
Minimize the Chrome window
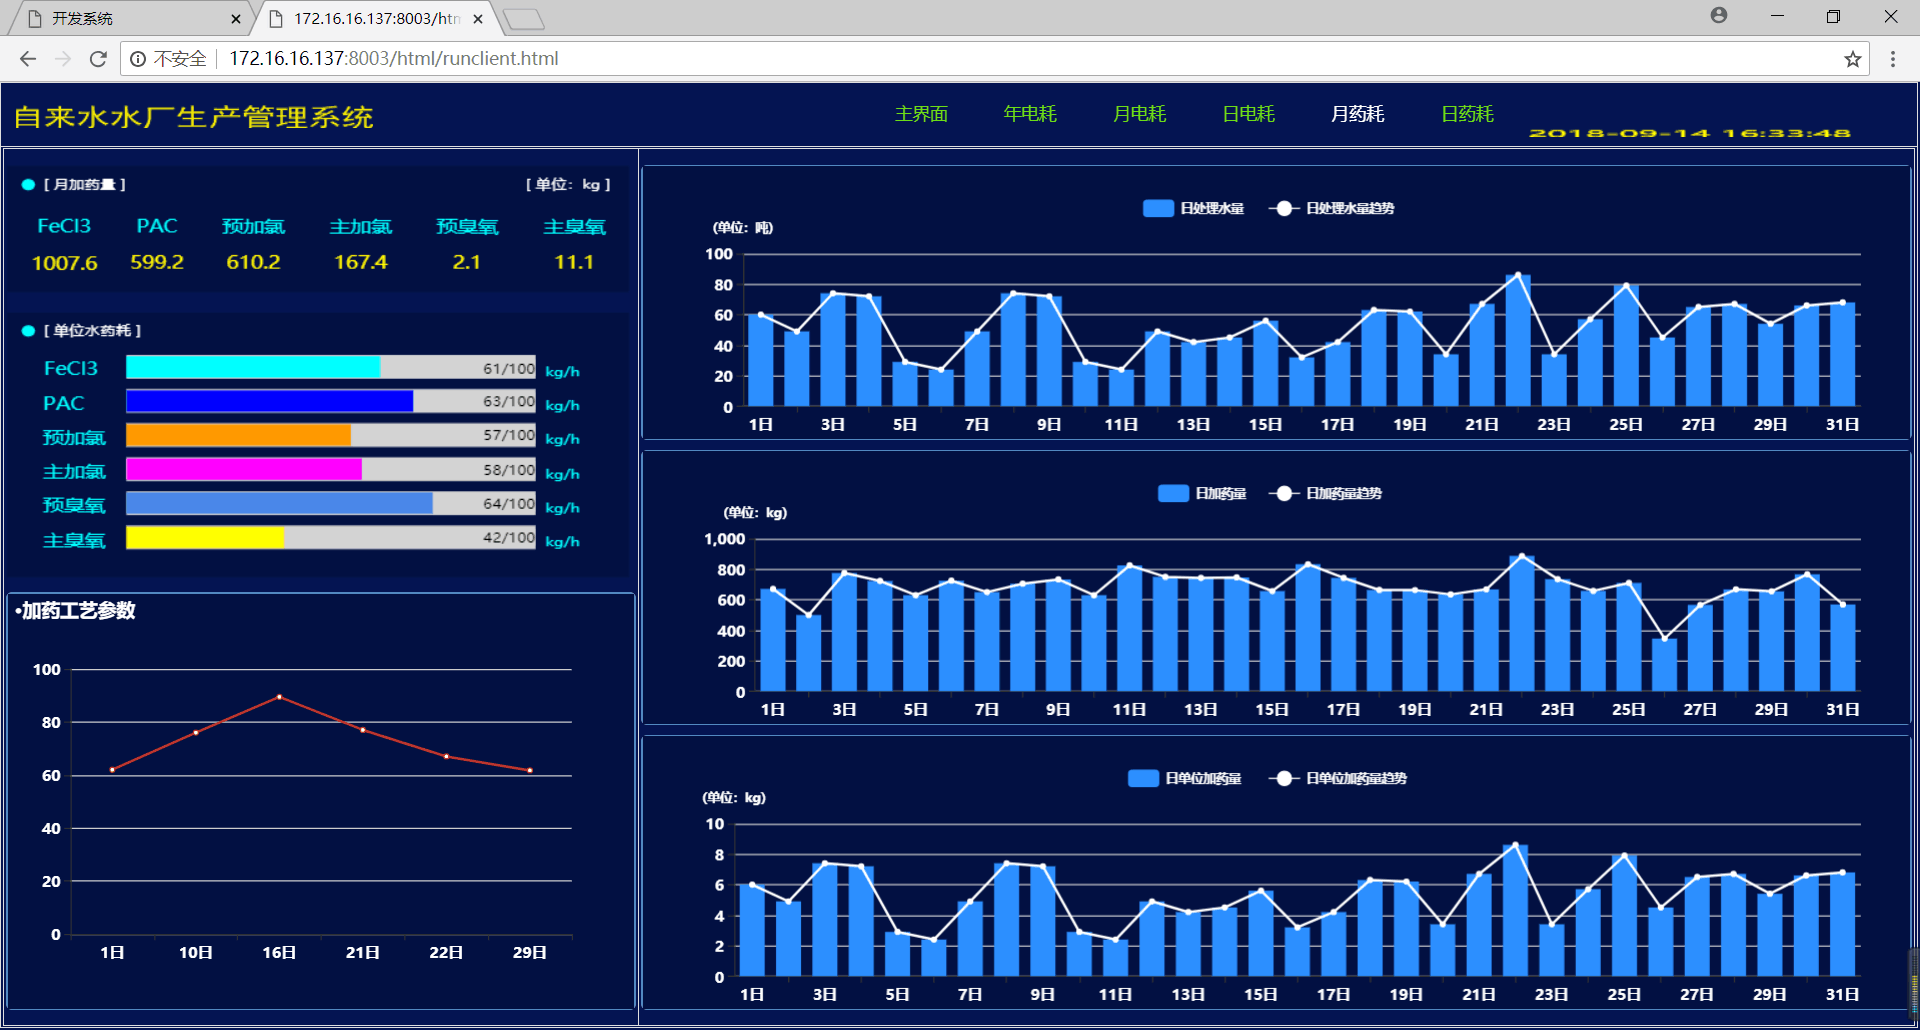point(1777,16)
